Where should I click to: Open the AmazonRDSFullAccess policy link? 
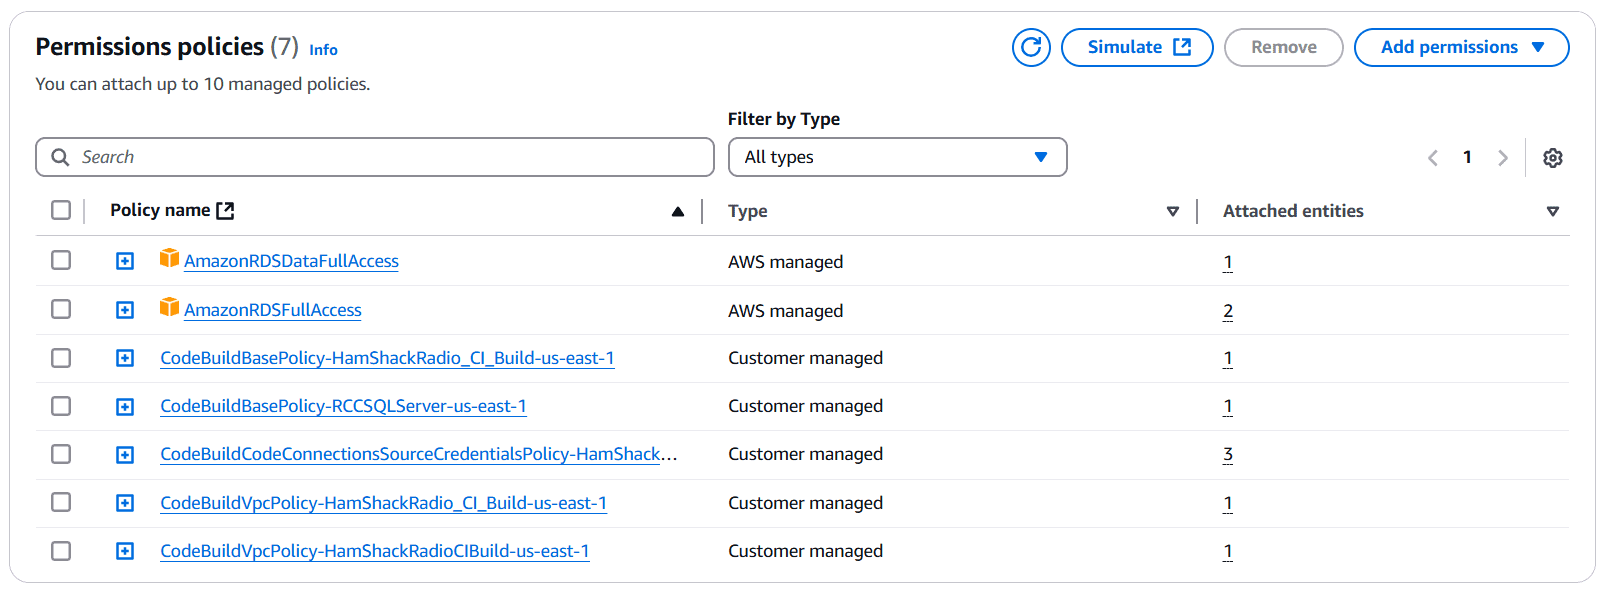click(x=273, y=310)
